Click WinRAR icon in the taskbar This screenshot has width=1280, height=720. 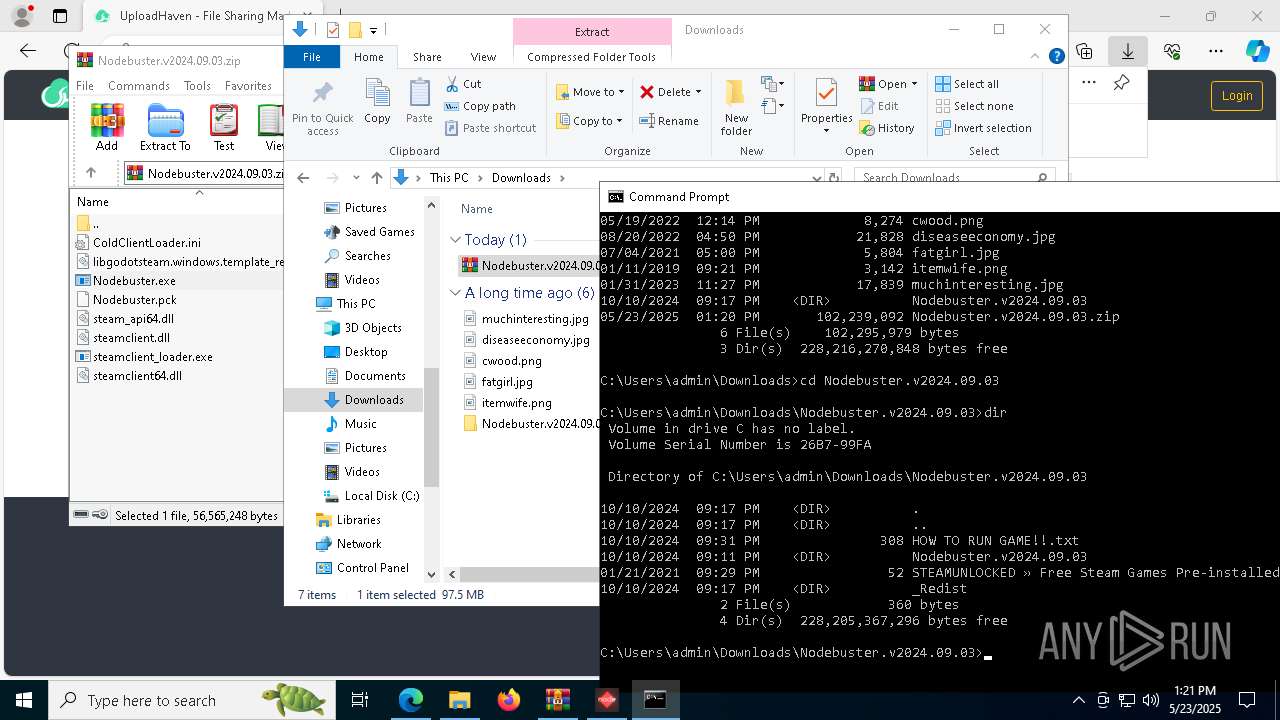tap(557, 700)
